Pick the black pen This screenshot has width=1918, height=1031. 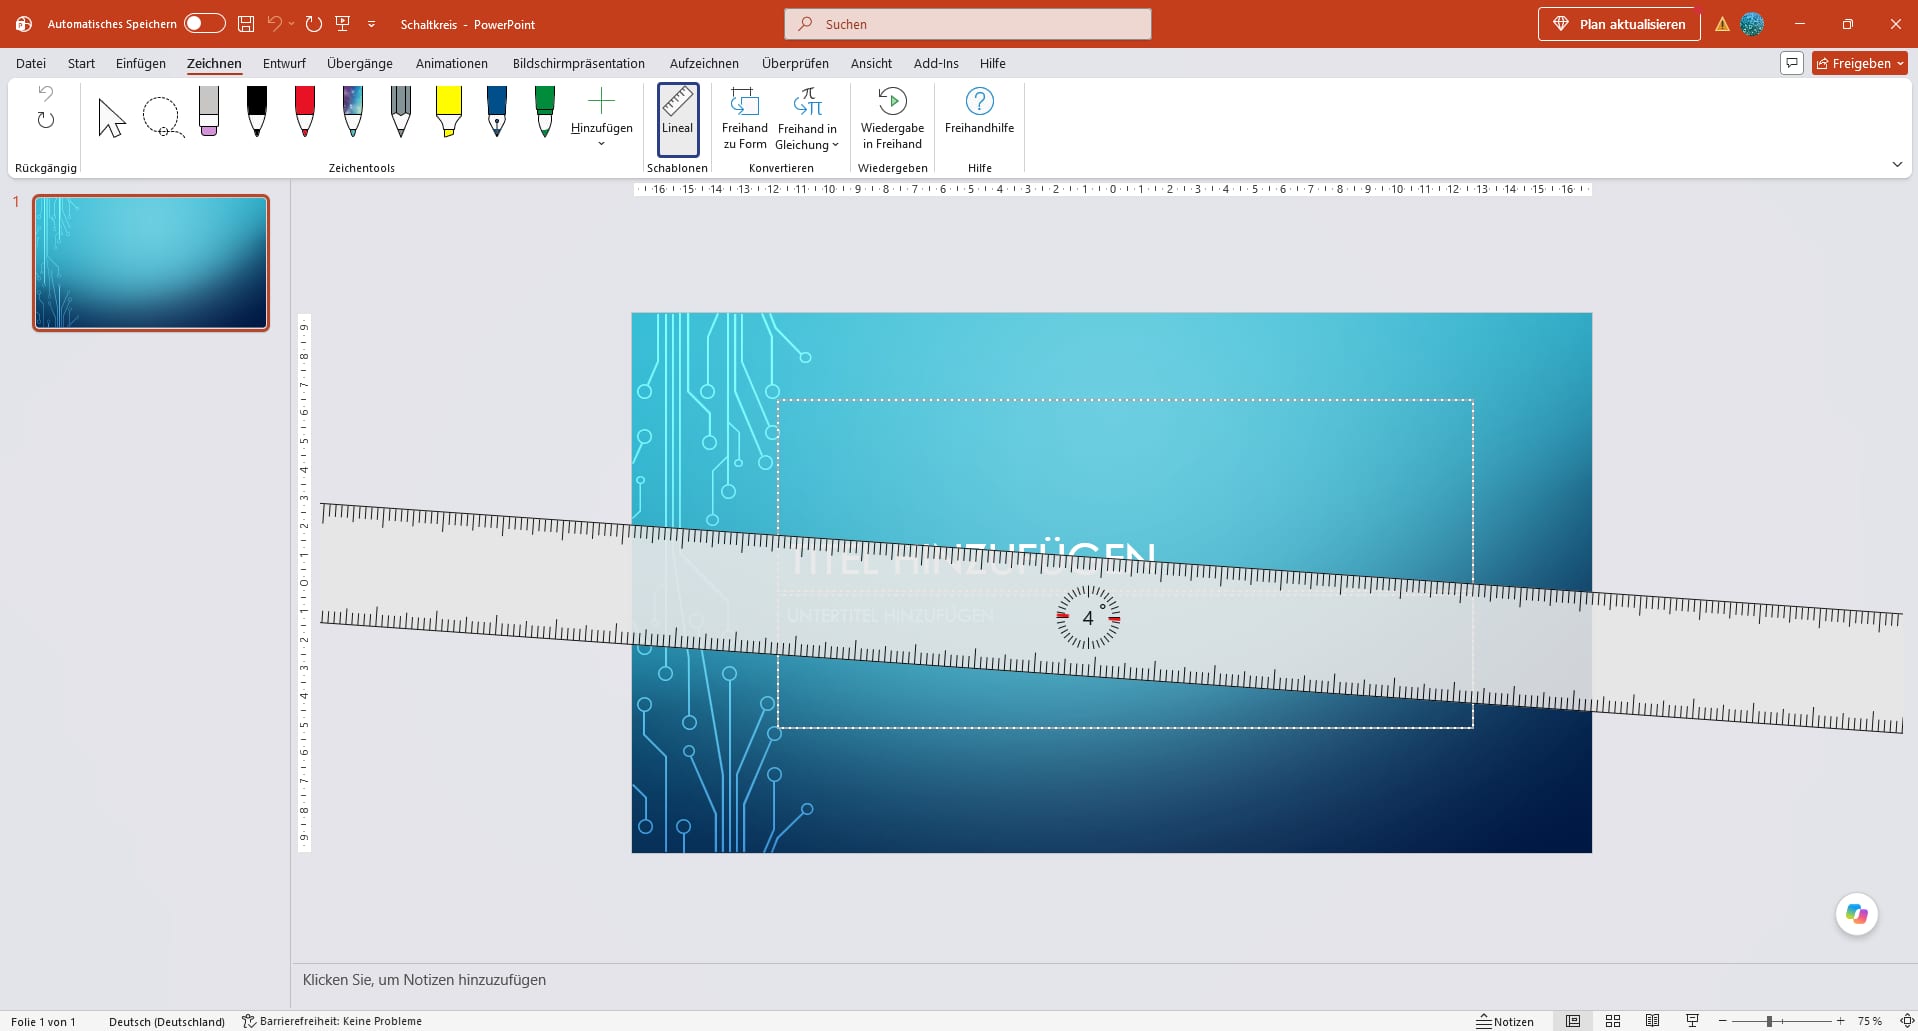point(257,112)
